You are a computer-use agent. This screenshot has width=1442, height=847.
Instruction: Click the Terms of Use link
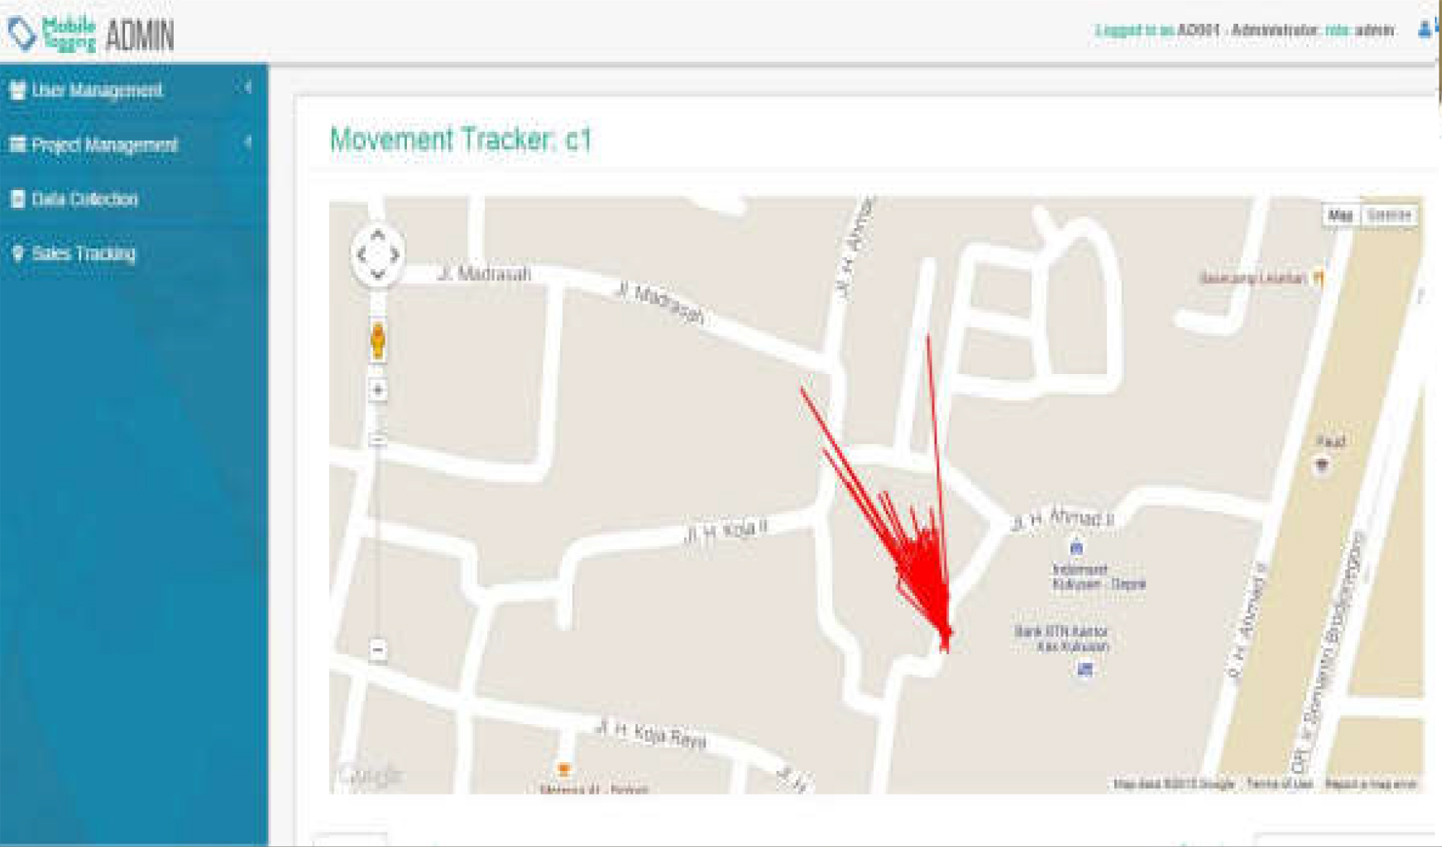[x=1279, y=784]
